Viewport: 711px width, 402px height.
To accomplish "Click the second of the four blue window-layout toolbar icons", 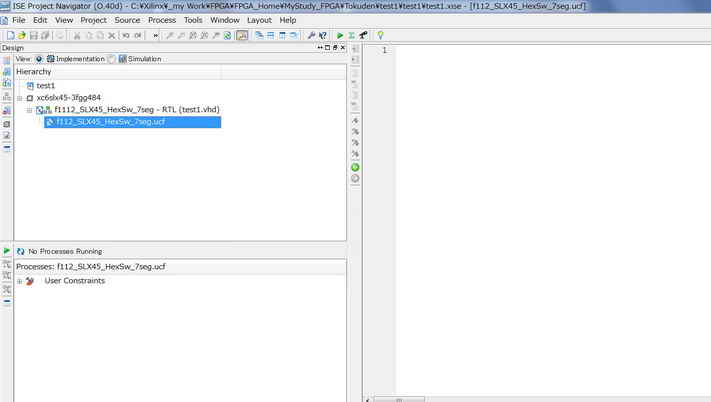I will pyautogui.click(x=271, y=35).
